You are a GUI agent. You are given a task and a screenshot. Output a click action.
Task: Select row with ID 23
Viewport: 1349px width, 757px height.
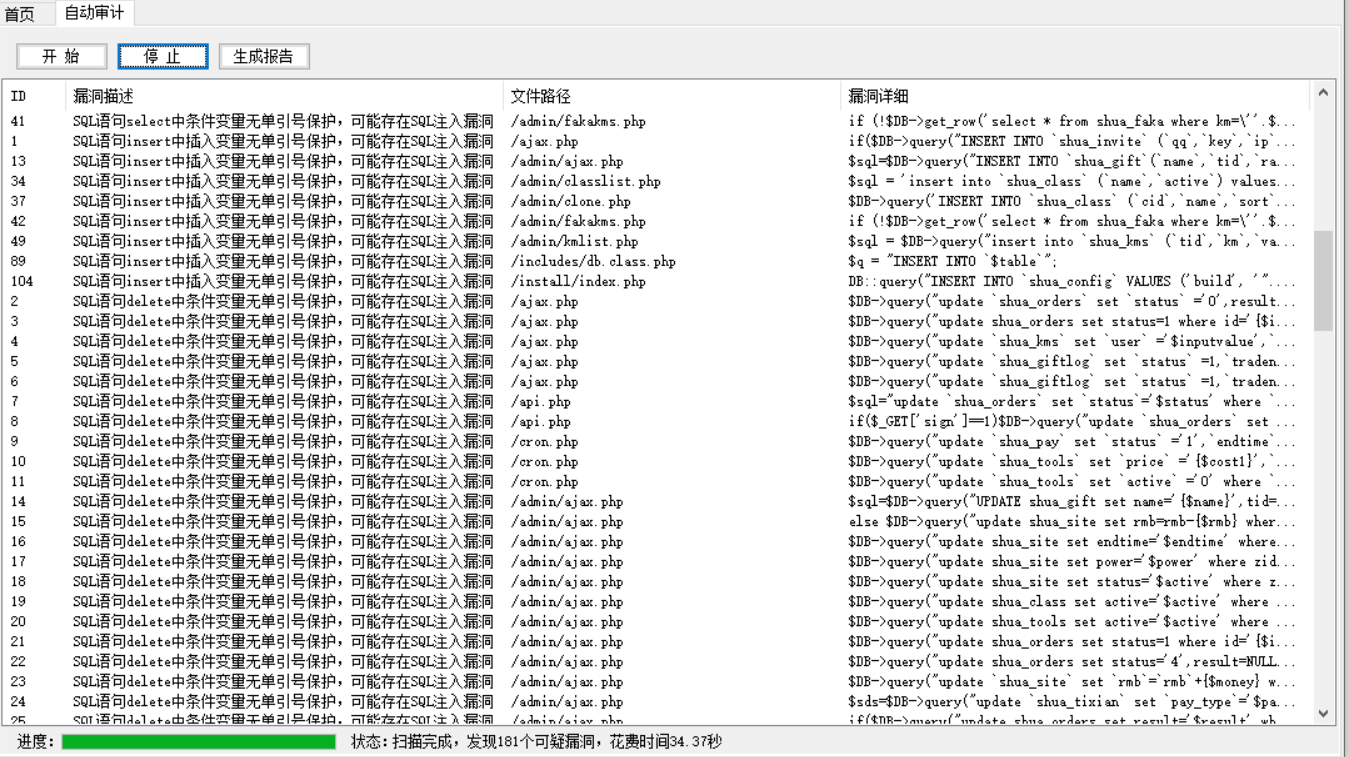[x=657, y=681]
